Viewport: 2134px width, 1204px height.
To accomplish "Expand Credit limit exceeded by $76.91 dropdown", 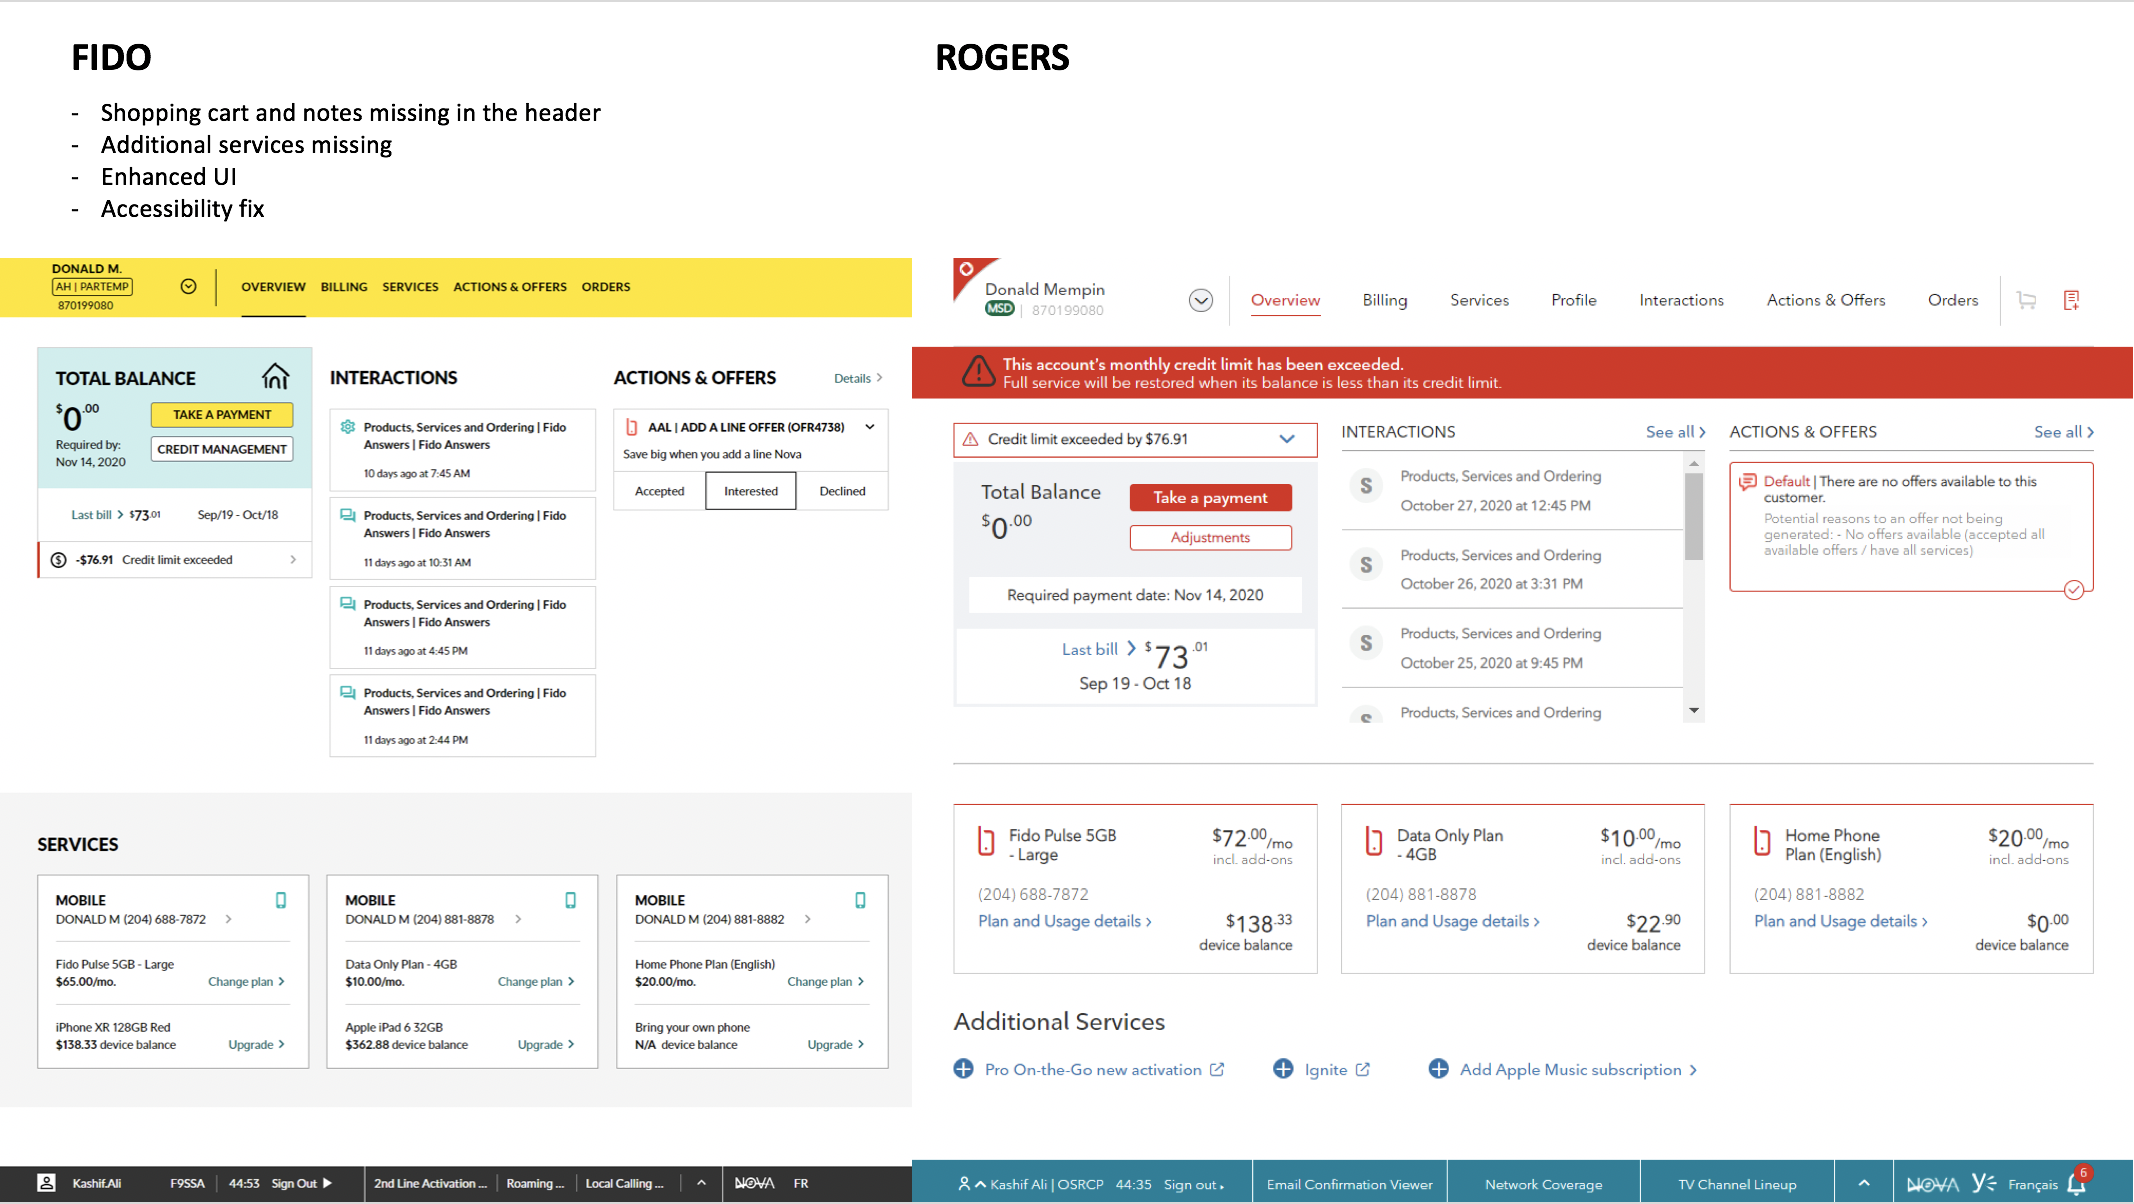I will pos(1287,439).
